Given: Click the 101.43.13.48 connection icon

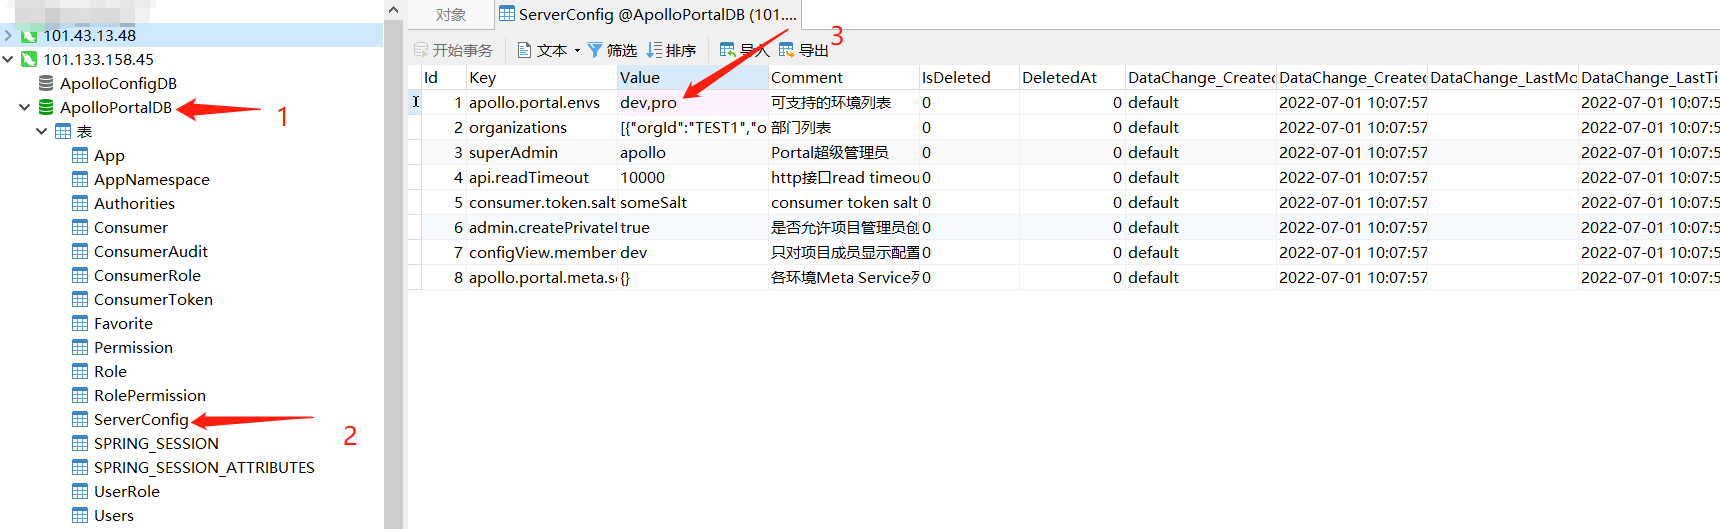Looking at the screenshot, I should (29, 35).
